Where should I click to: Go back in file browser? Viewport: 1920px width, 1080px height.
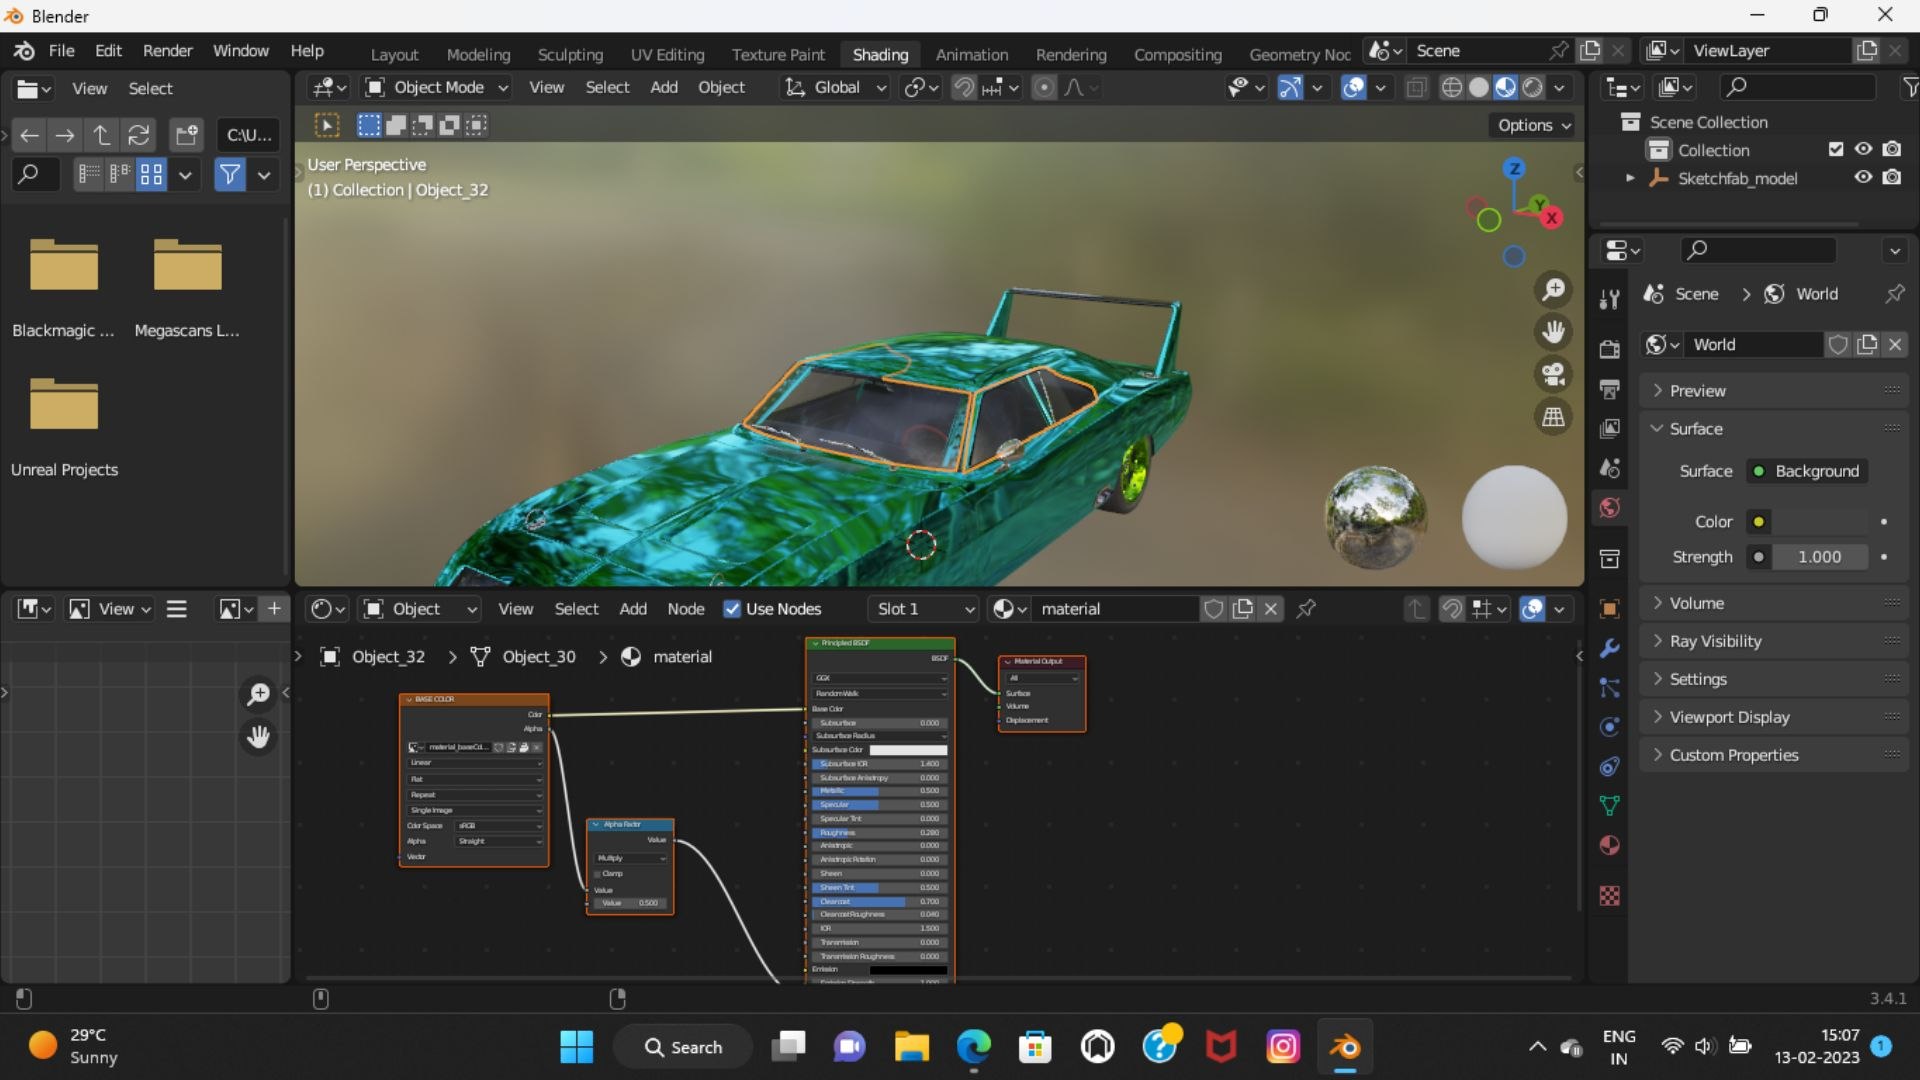tap(29, 135)
